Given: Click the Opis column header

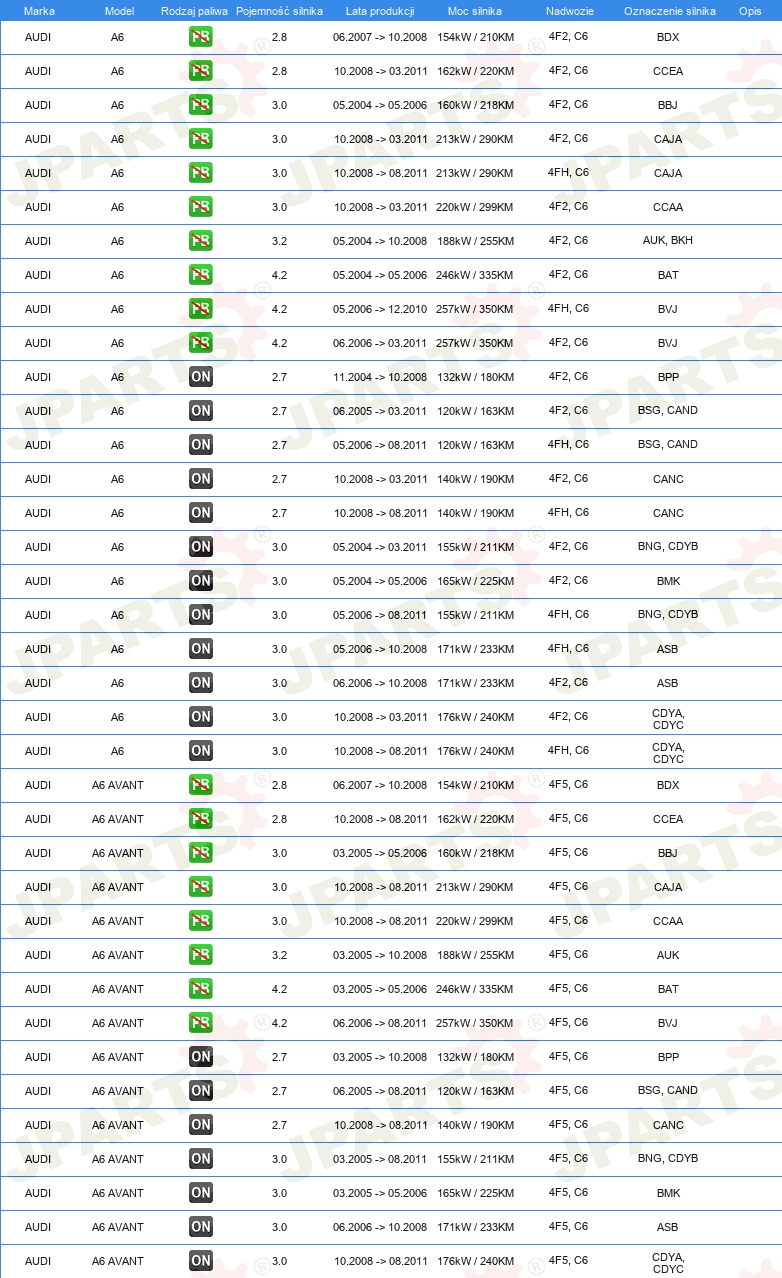Looking at the screenshot, I should [x=750, y=11].
